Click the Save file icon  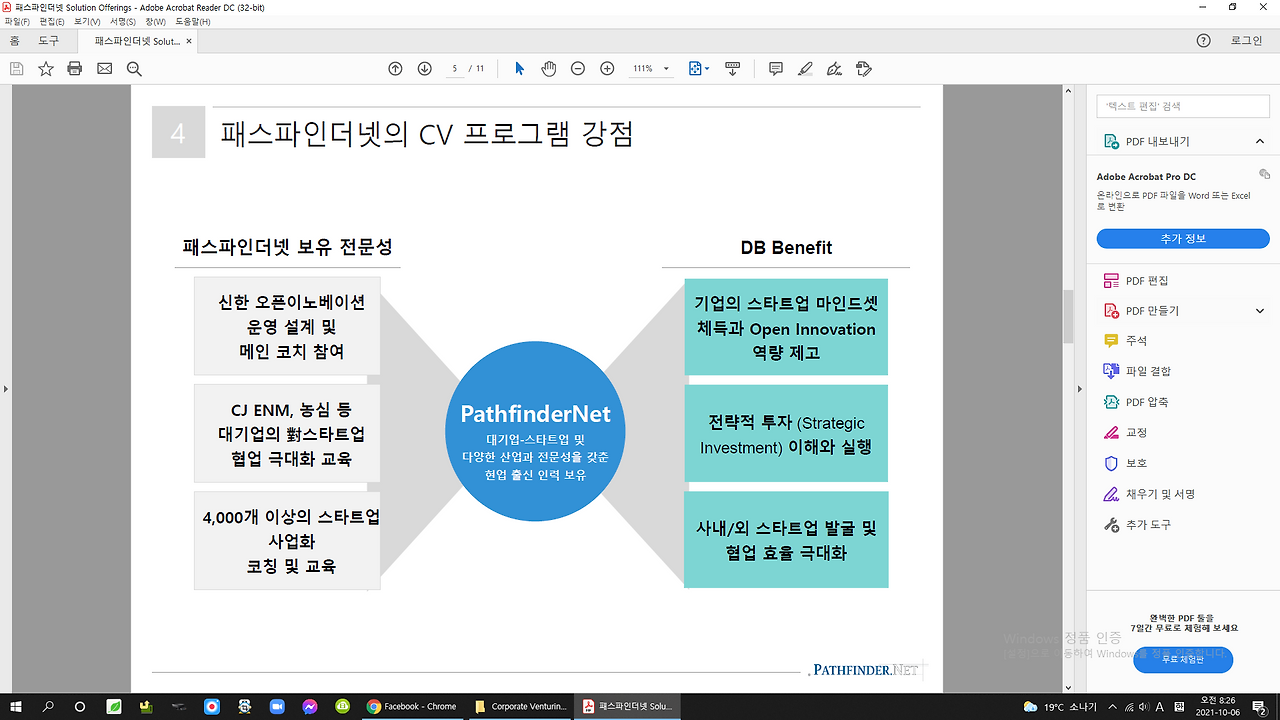16,69
